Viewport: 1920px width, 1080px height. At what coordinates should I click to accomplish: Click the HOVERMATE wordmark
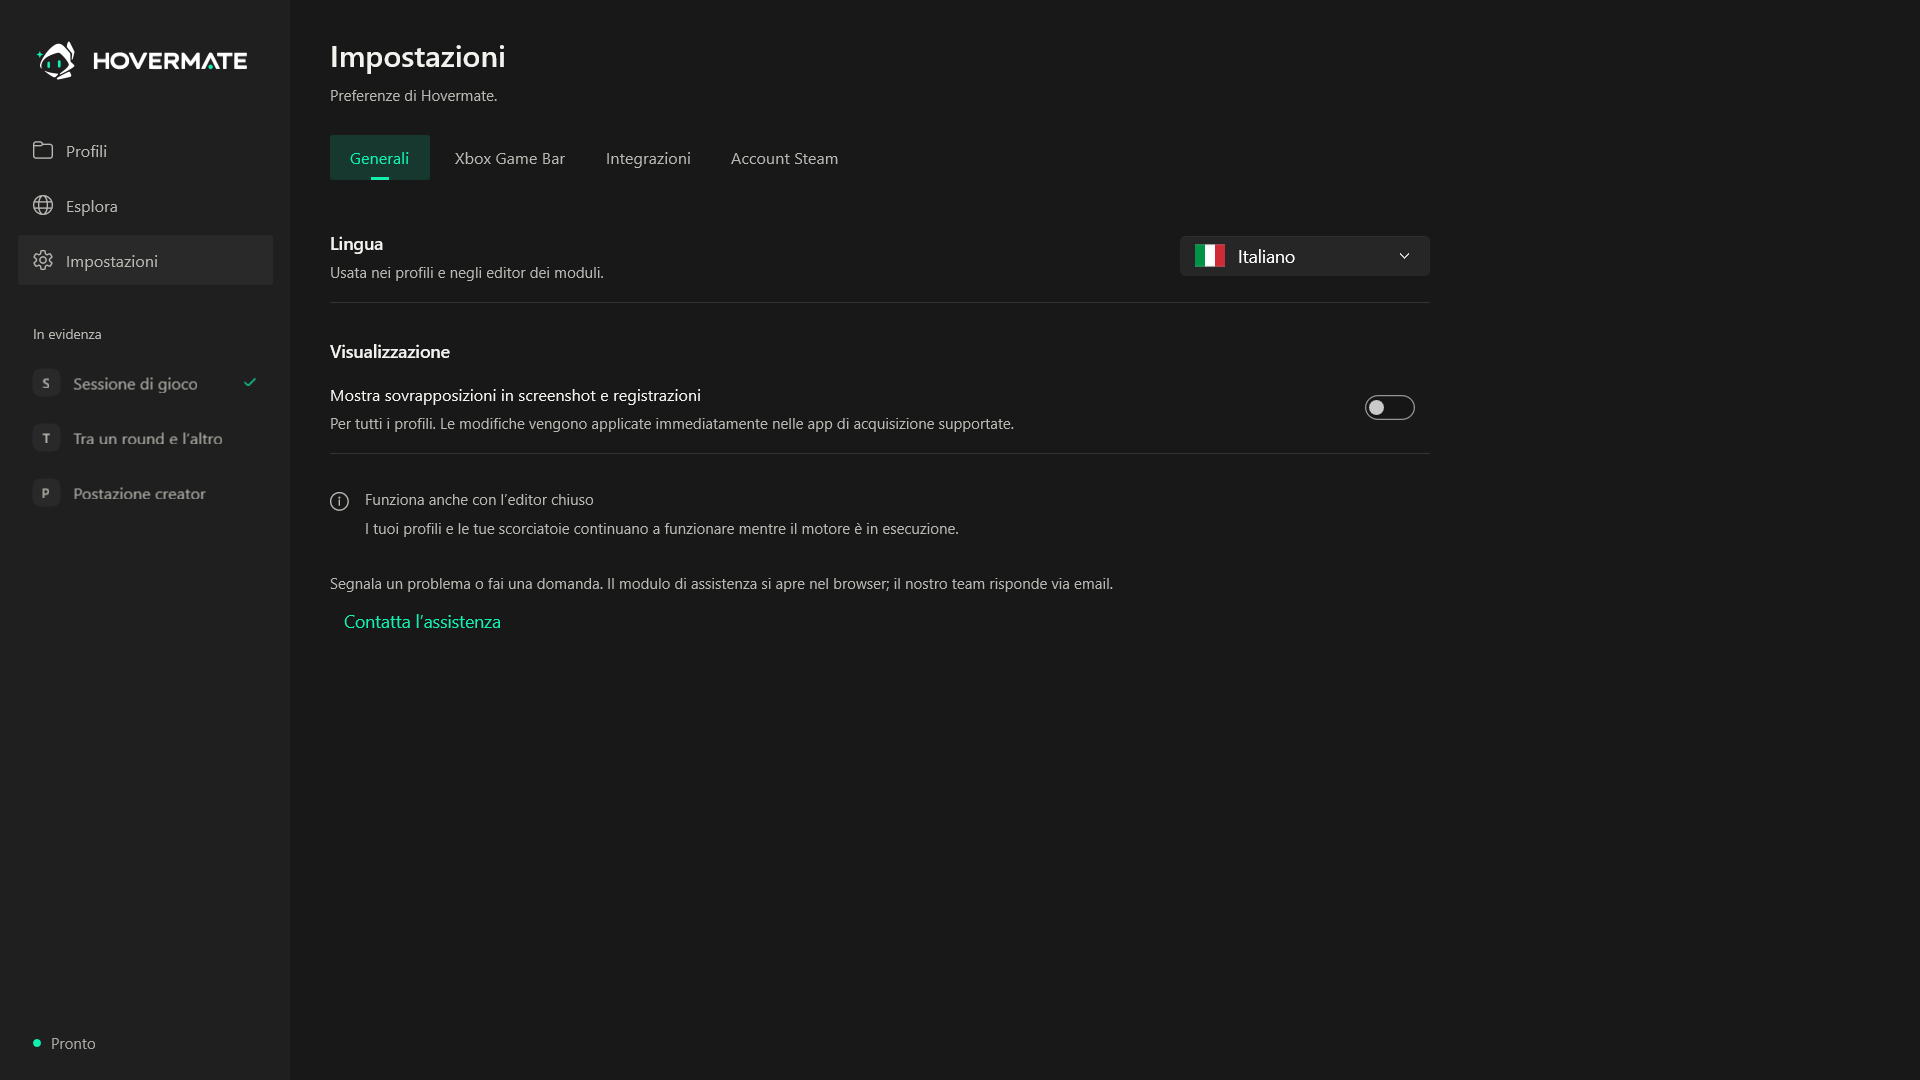pos(170,61)
